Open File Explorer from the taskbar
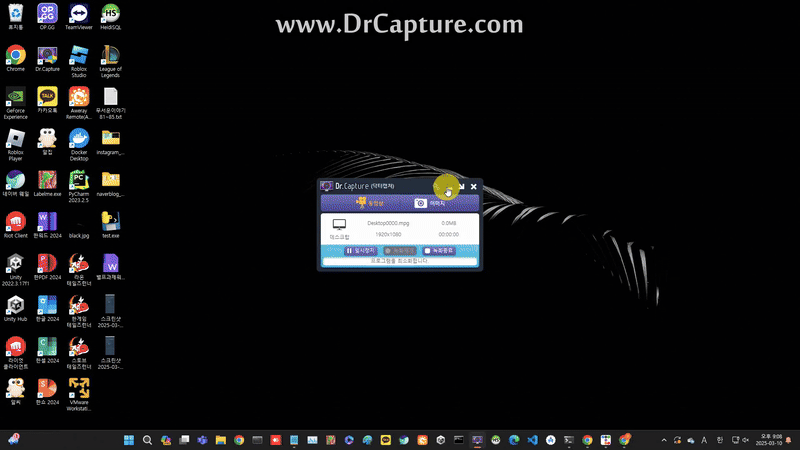Viewport: 800px width, 450px height. click(220, 440)
